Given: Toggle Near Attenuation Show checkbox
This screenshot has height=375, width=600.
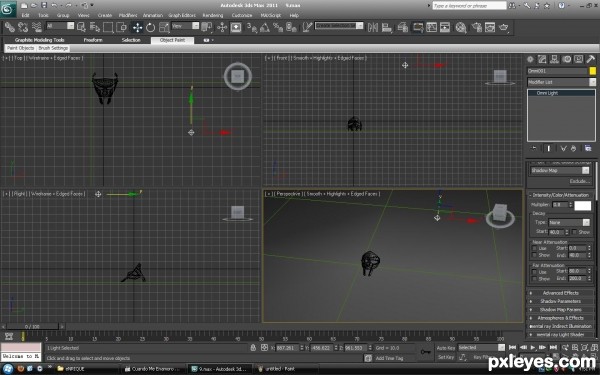Looking at the screenshot, I should [x=535, y=255].
